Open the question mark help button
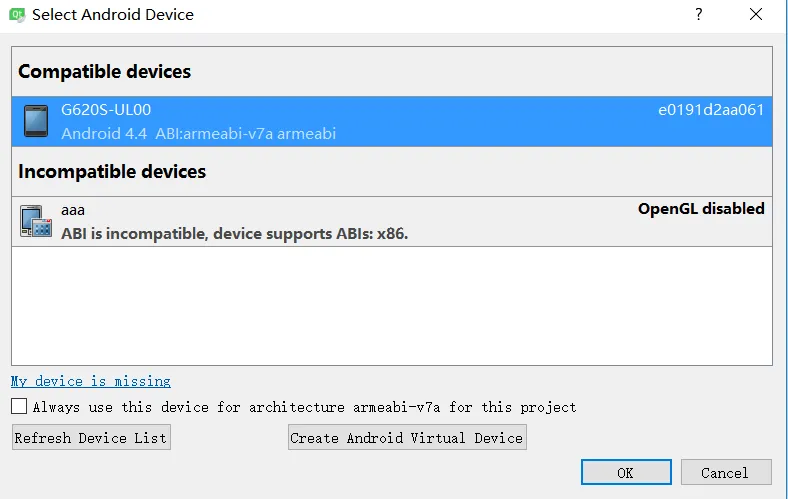Screen dimensions: 788x499 (x=699, y=14)
